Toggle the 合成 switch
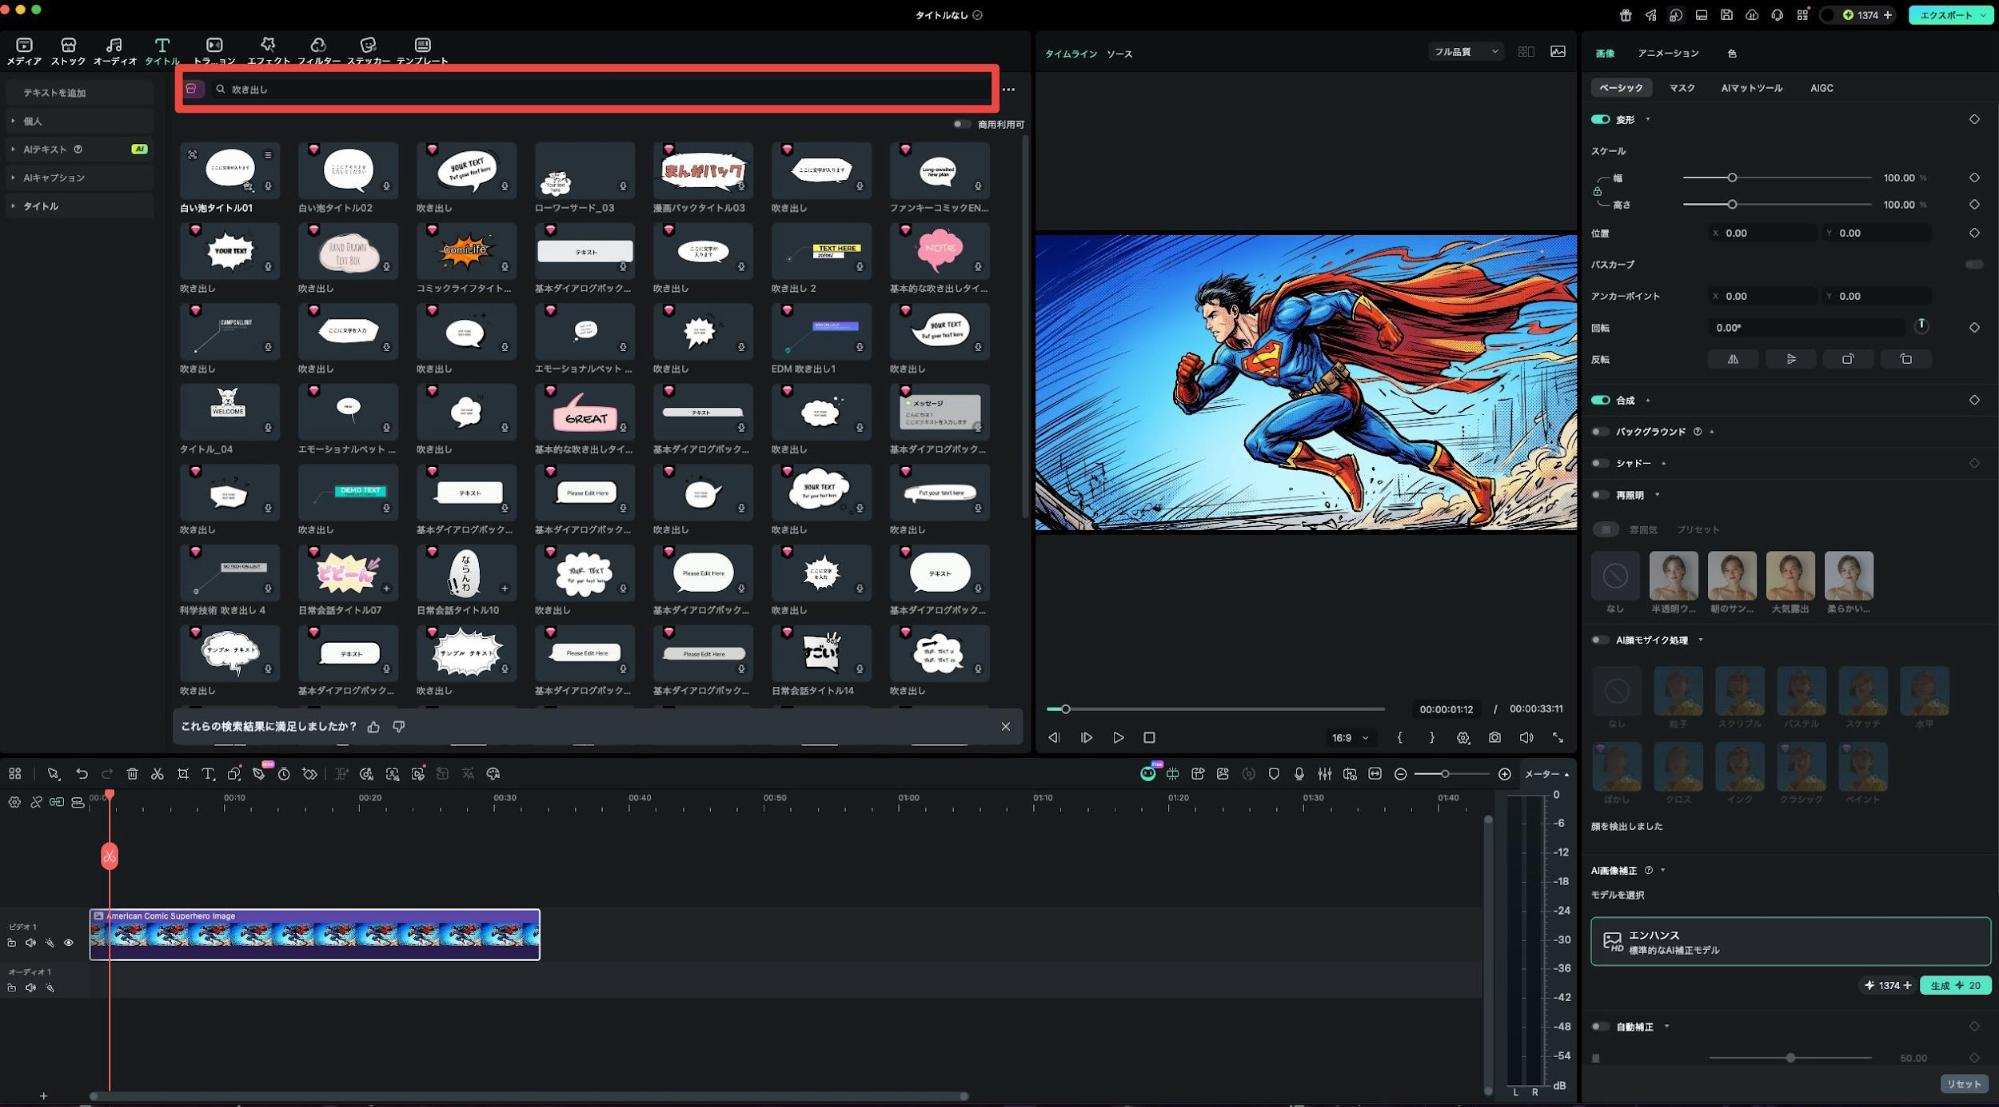Viewport: 1999px width, 1107px height. [1600, 400]
